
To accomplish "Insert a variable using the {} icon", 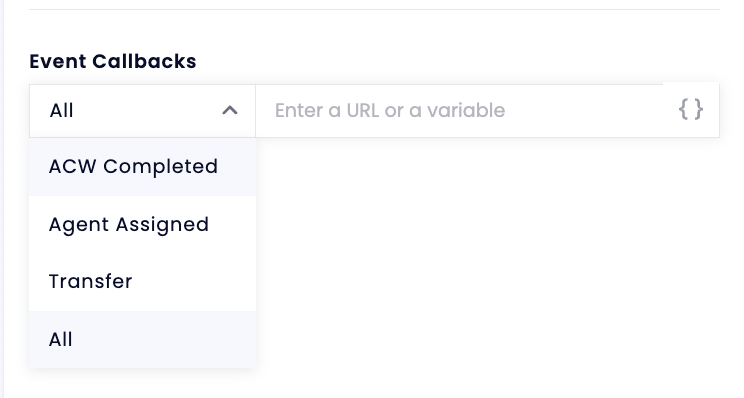I will pos(690,110).
